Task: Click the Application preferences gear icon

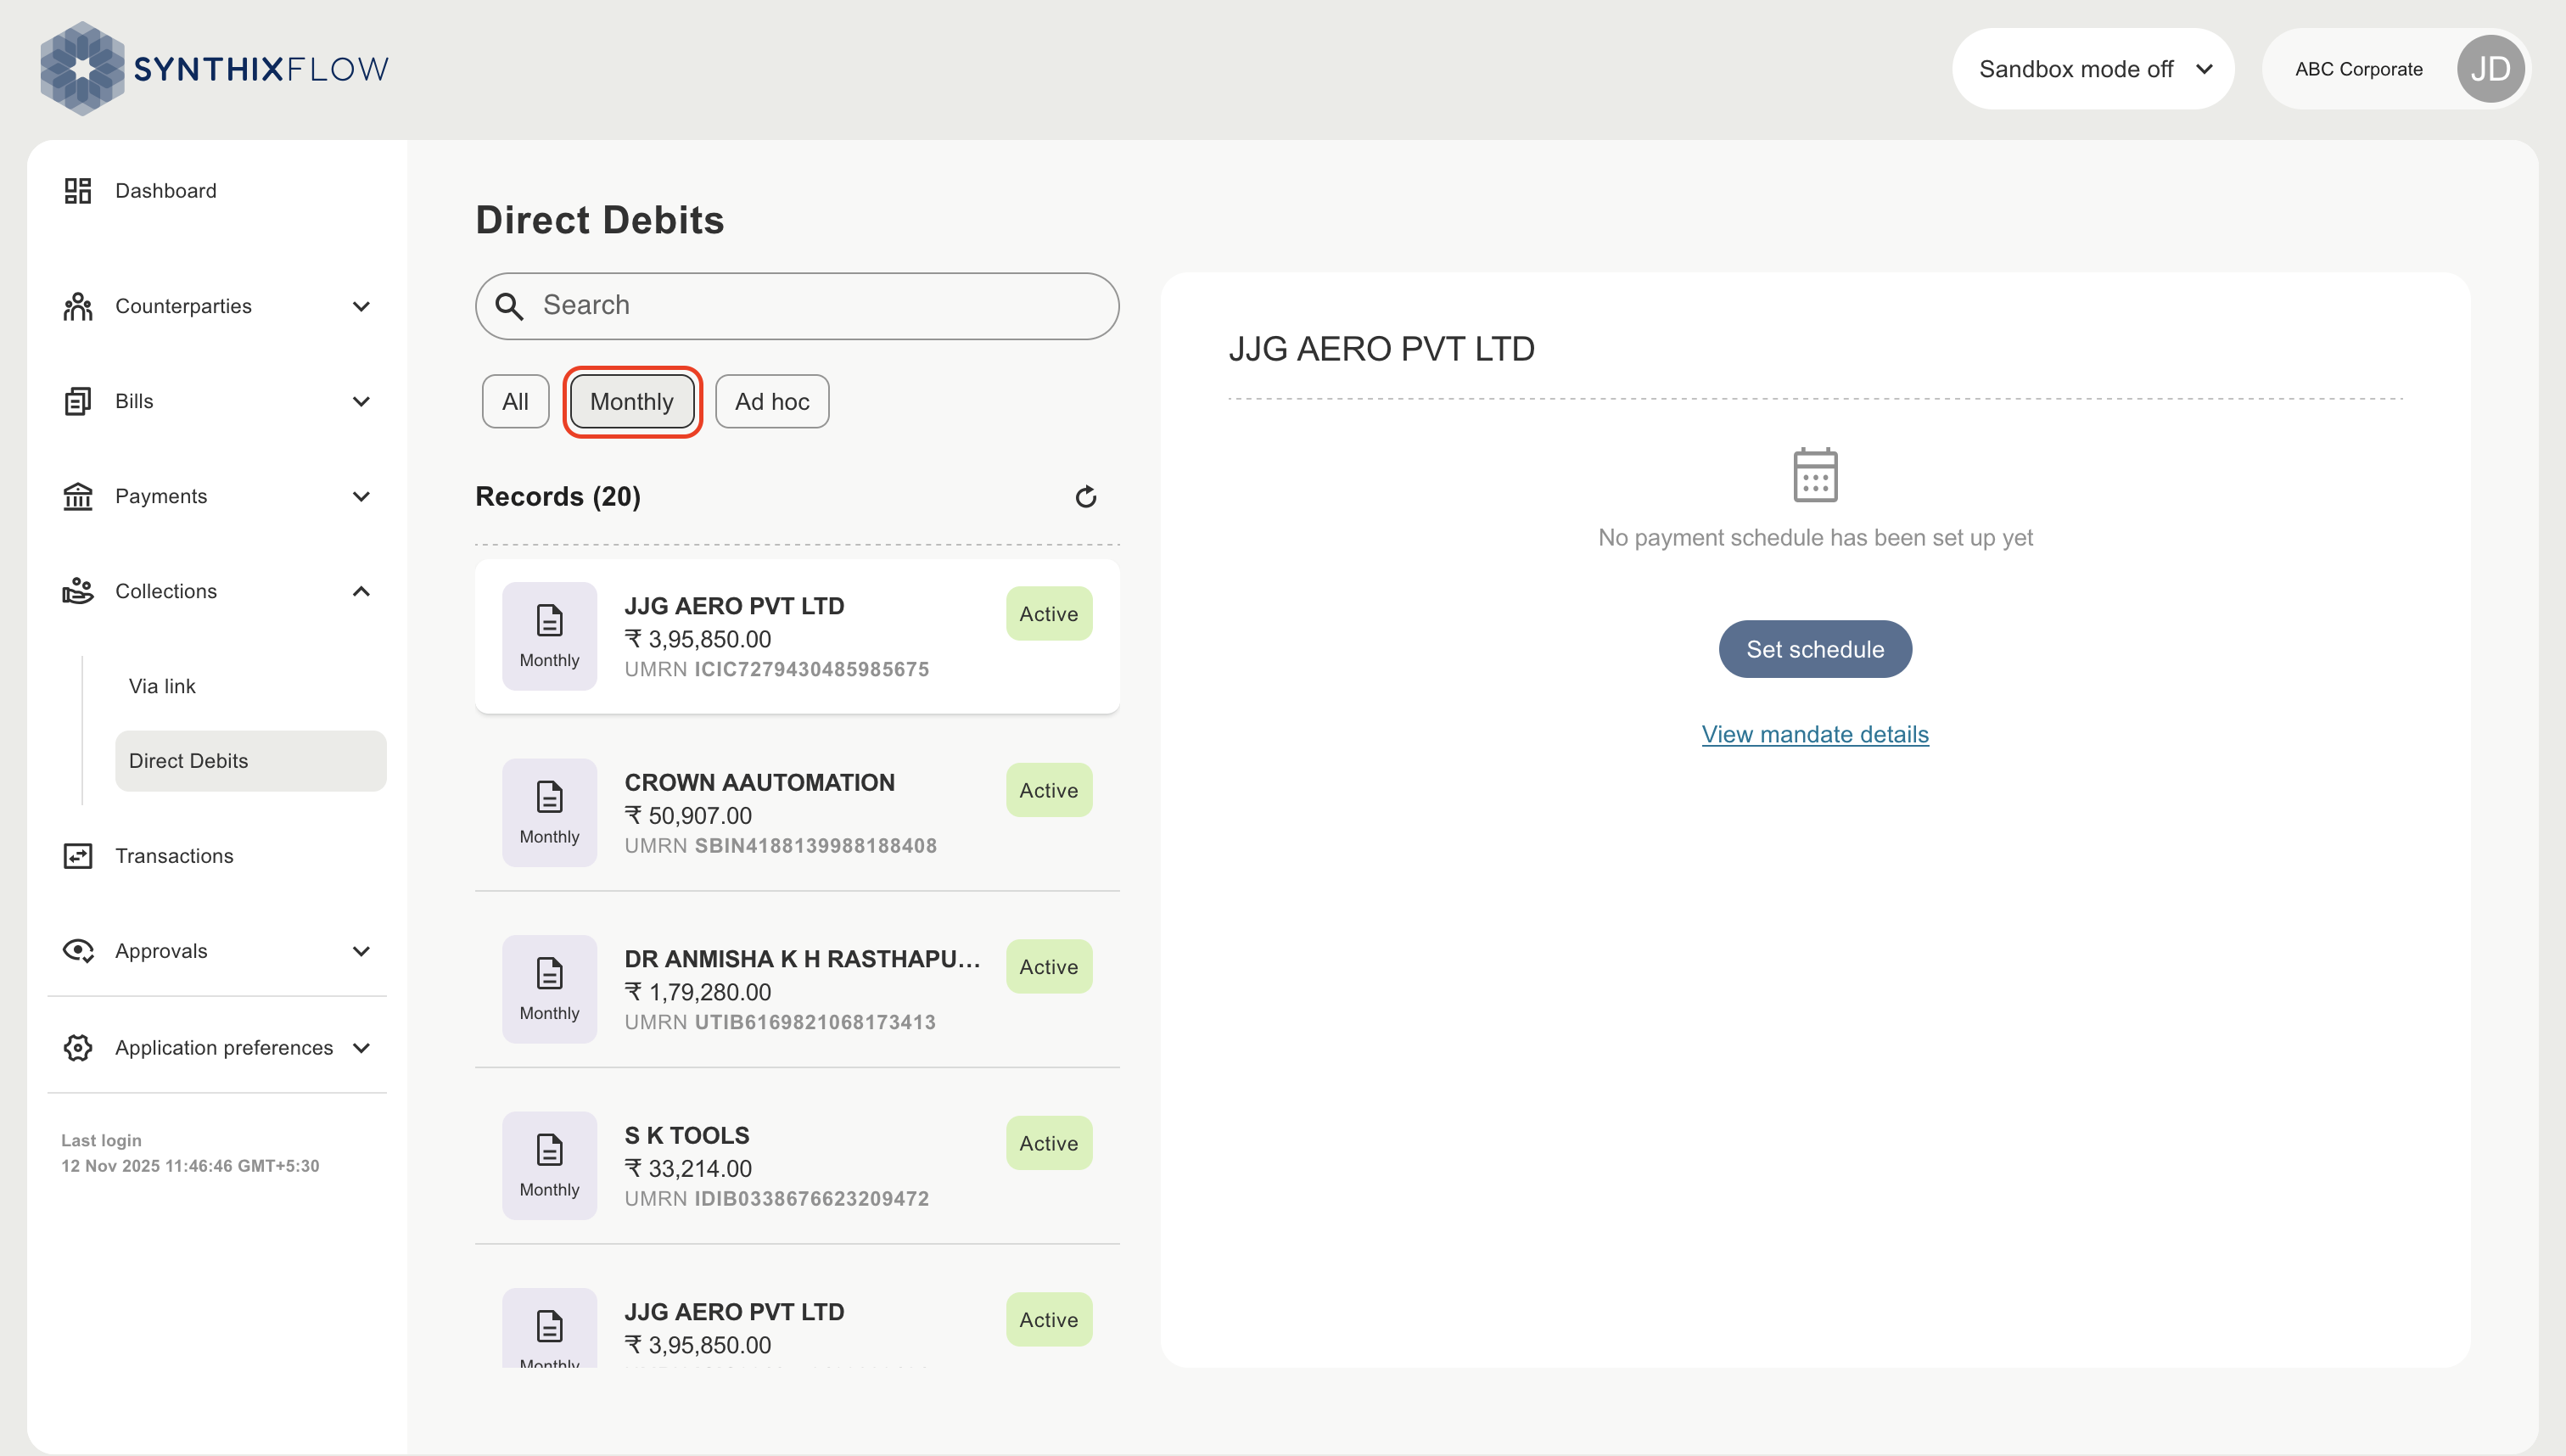Action: [x=78, y=1048]
